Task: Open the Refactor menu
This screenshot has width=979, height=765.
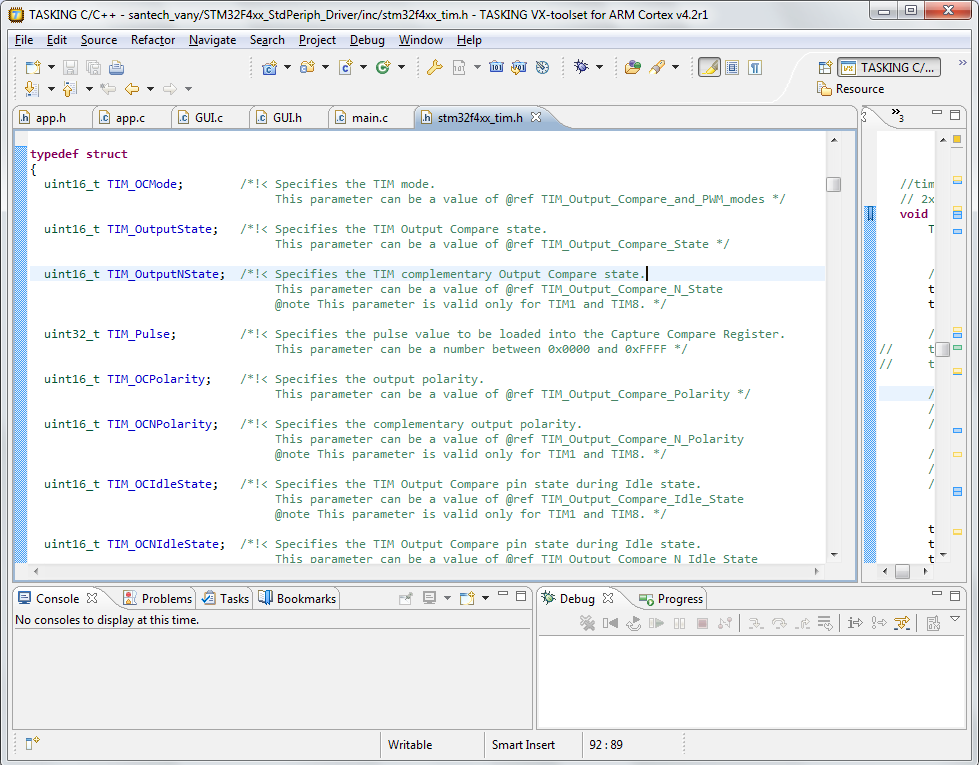Action: pyautogui.click(x=153, y=40)
